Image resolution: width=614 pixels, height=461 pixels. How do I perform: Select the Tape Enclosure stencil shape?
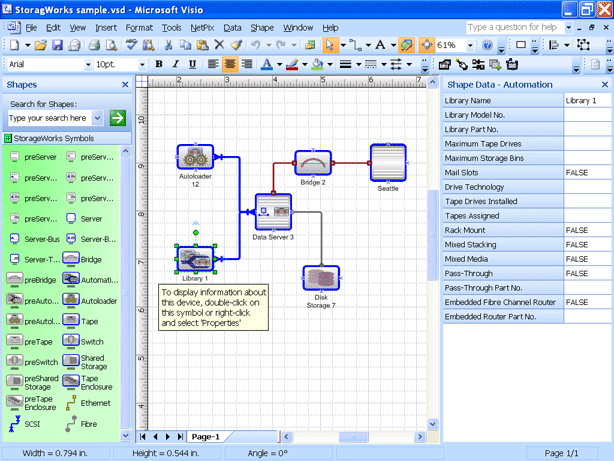click(87, 383)
